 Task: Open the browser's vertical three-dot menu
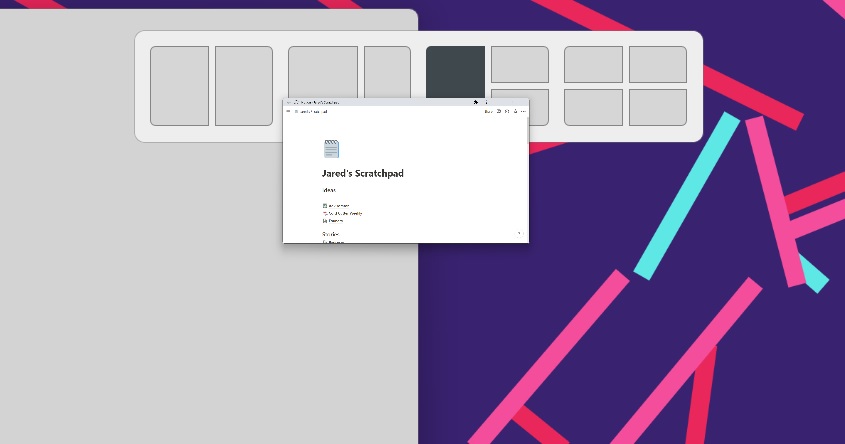[486, 102]
